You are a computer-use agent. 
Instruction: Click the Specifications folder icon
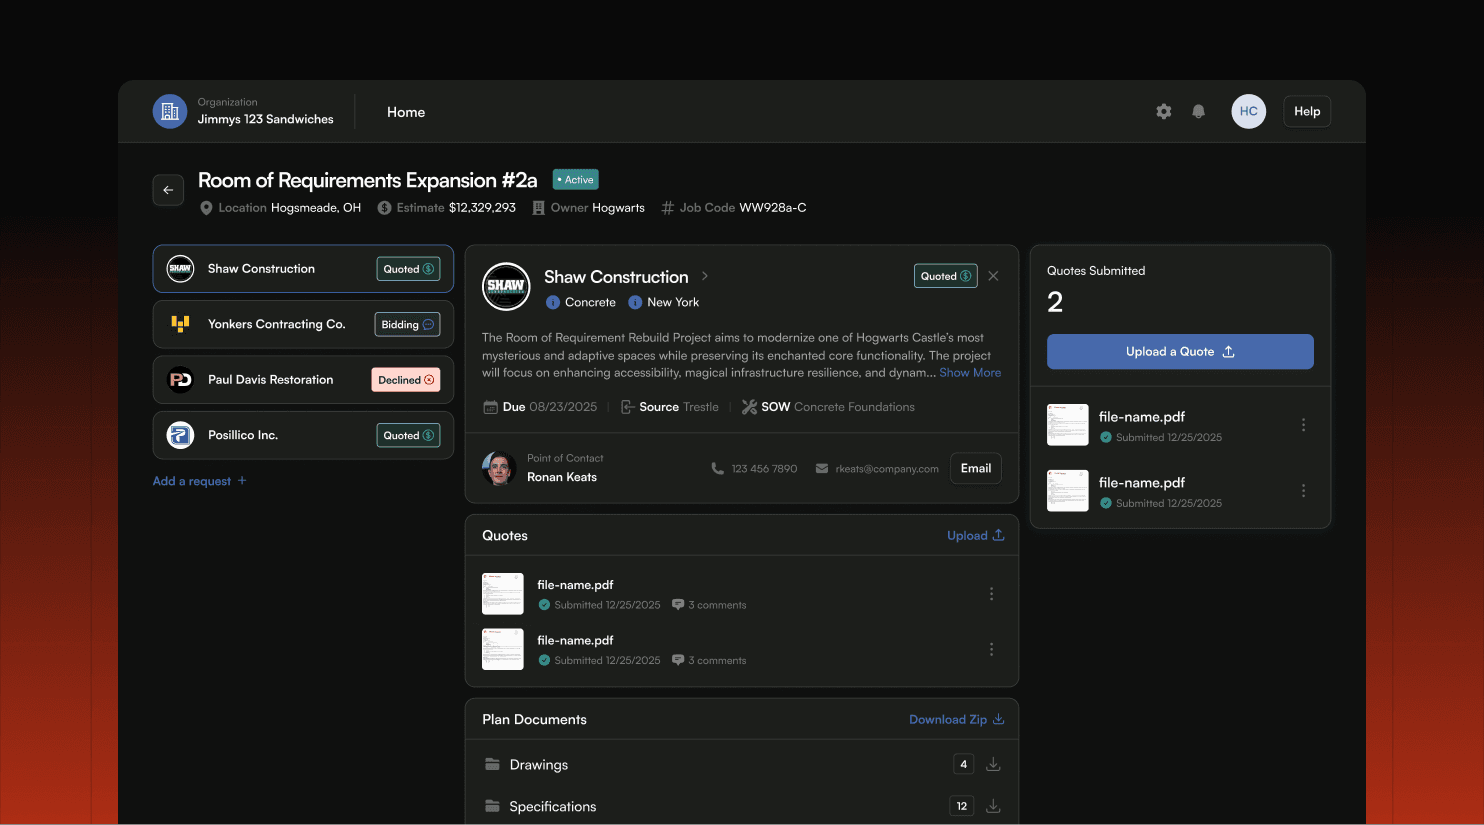tap(492, 806)
